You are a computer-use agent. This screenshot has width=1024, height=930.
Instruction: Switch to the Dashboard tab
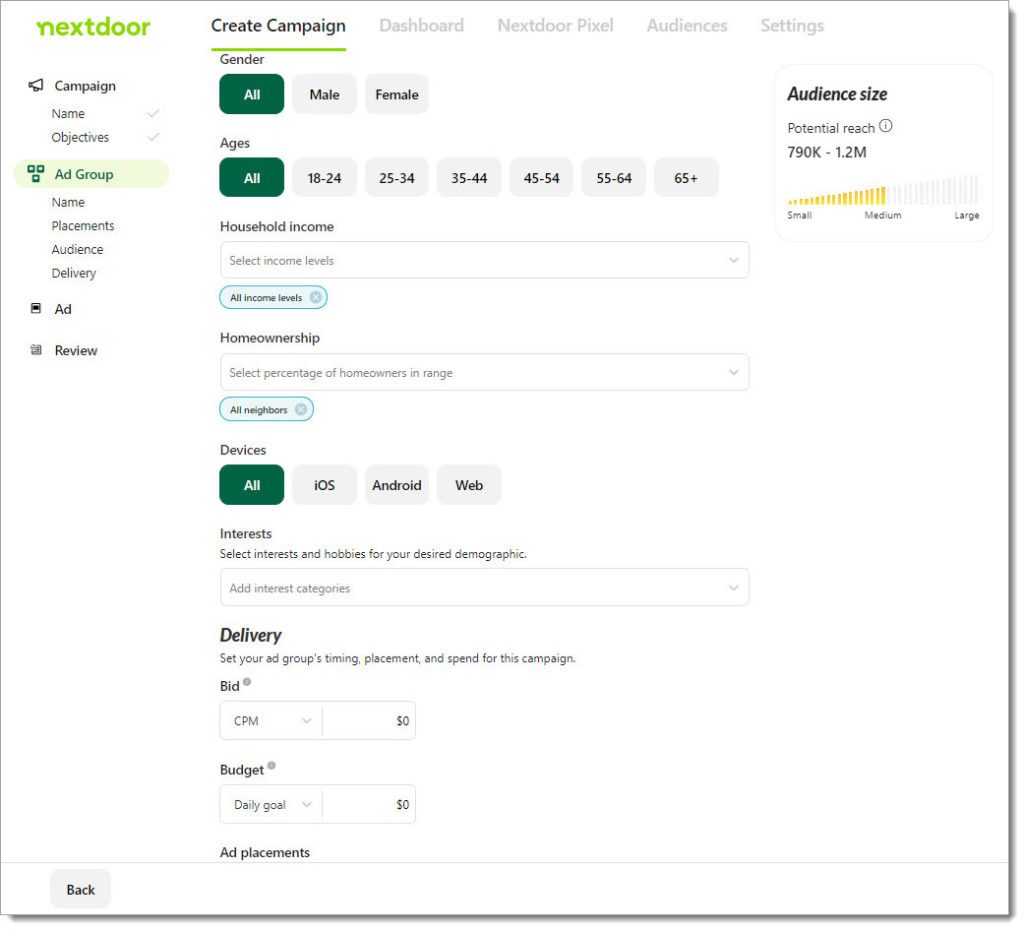(421, 26)
